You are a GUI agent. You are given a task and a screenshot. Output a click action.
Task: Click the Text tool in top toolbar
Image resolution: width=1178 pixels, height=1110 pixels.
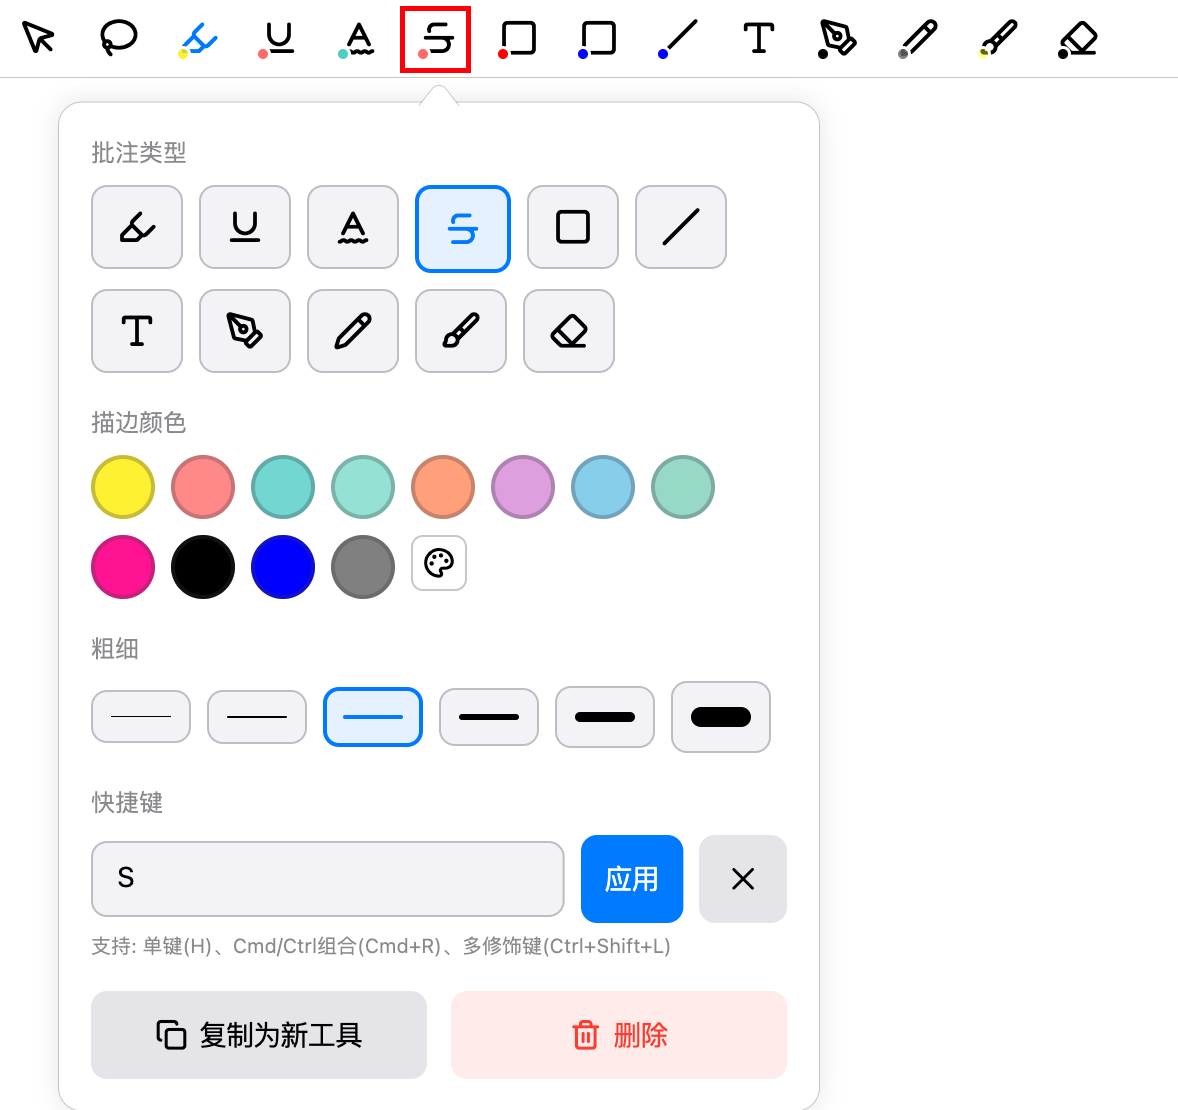tap(758, 38)
